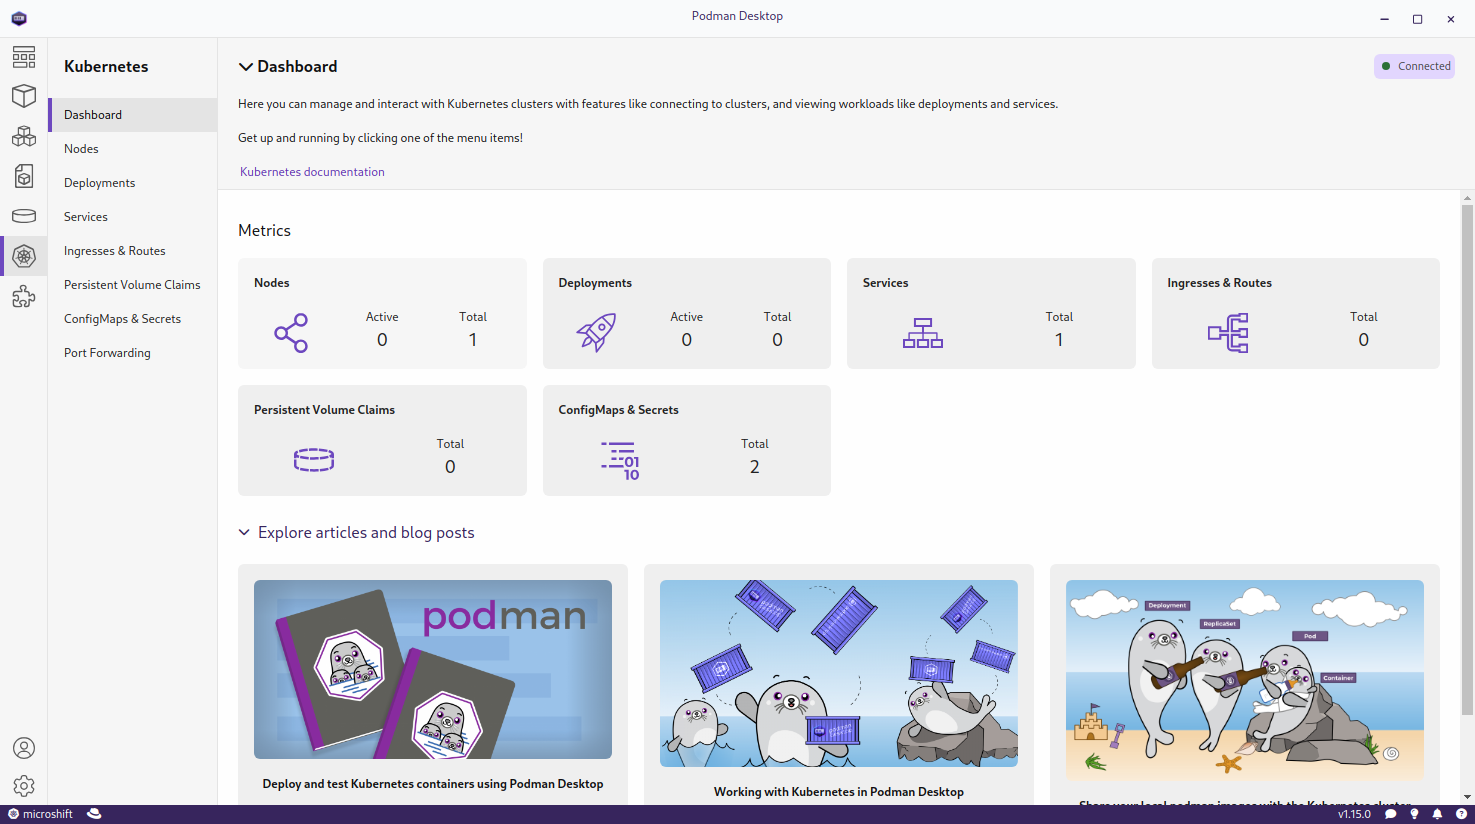Click the scrollbar up arrow
Image resolution: width=1475 pixels, height=824 pixels.
coord(1467,197)
